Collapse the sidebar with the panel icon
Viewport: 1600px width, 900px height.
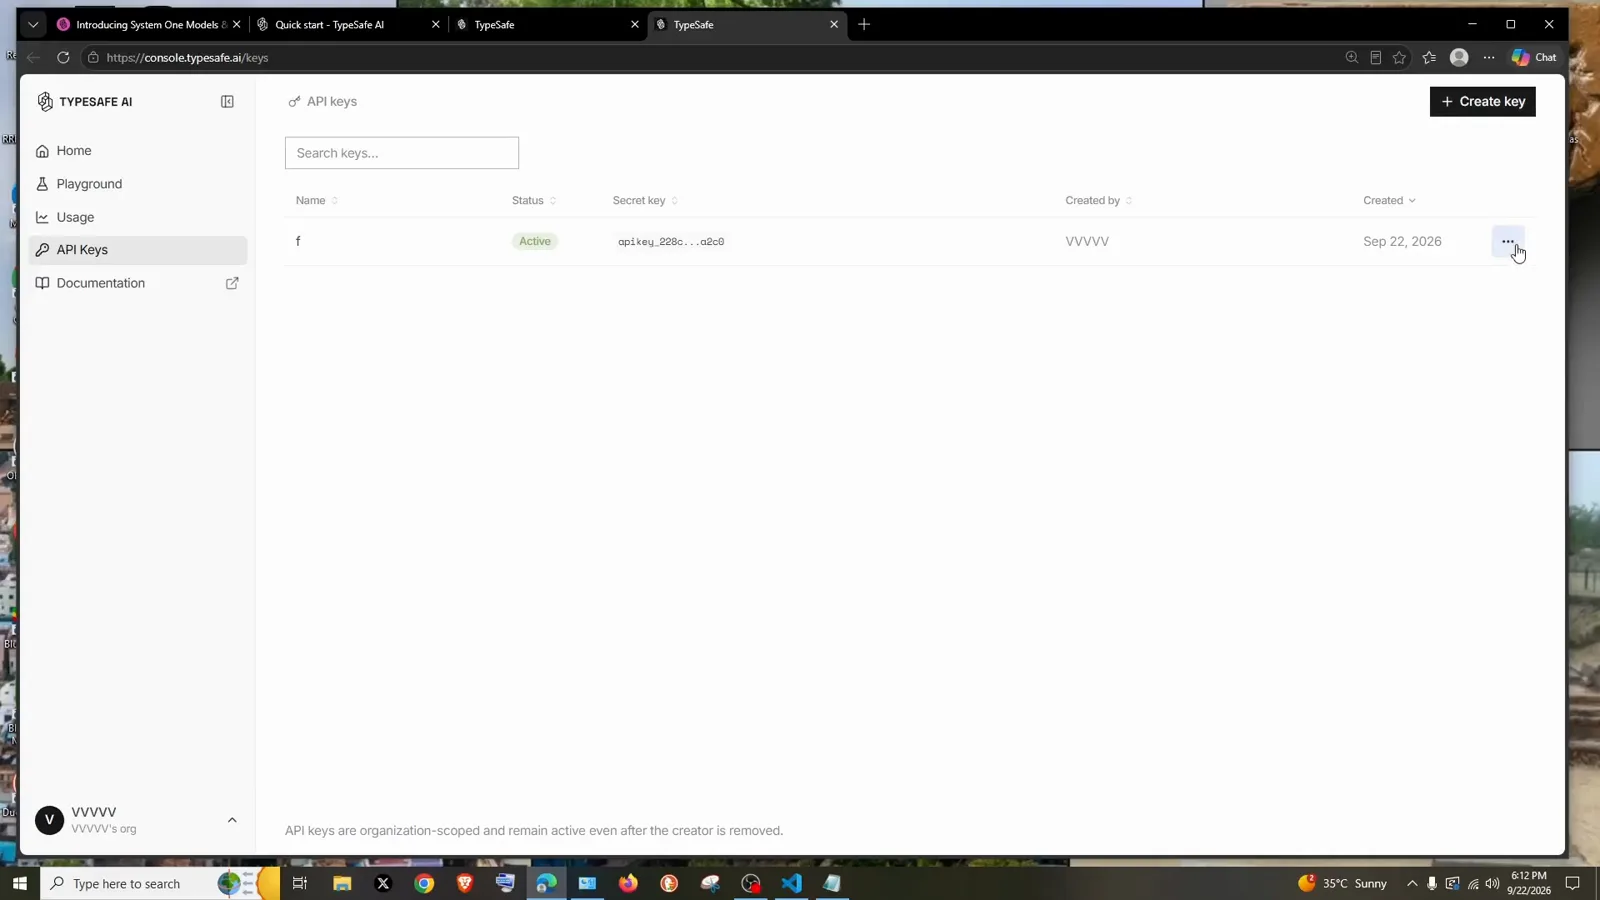[227, 101]
